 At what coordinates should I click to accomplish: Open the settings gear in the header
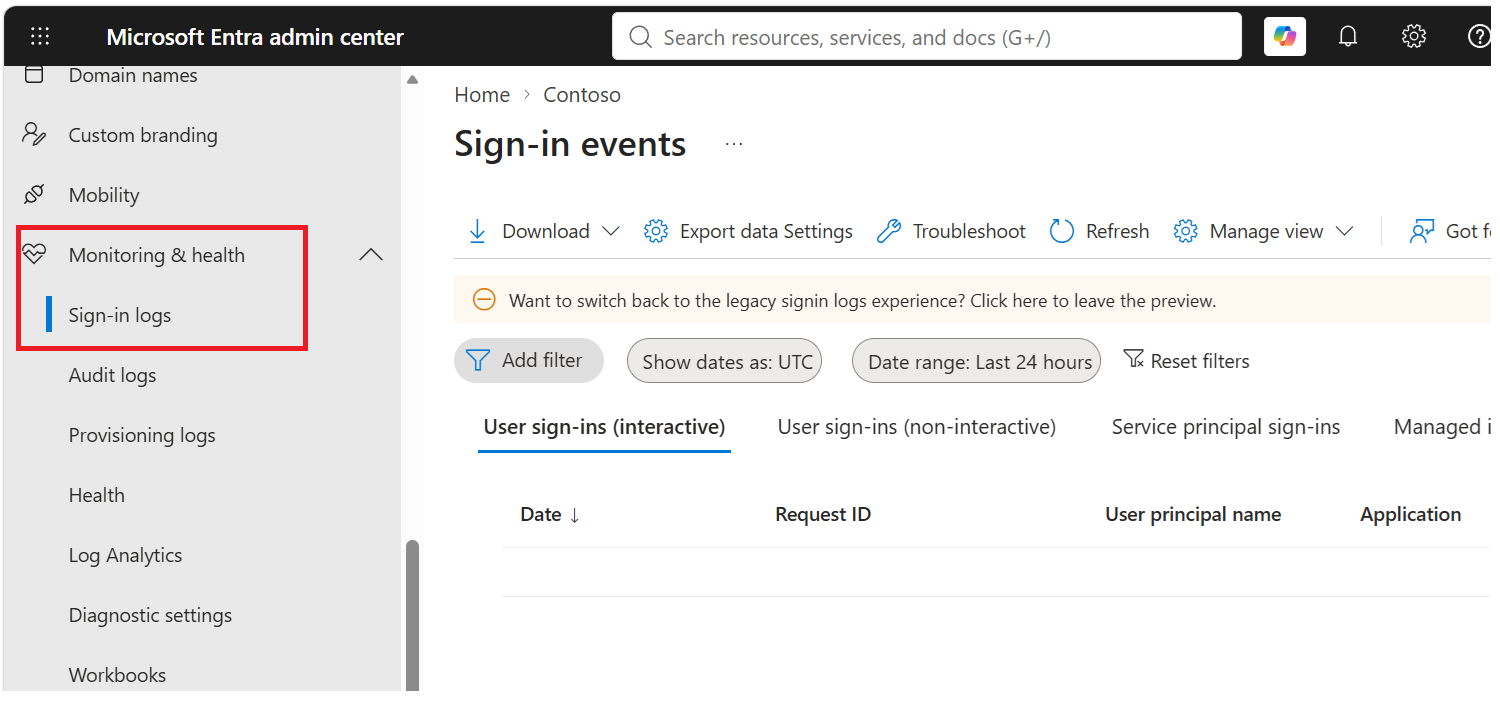pos(1413,37)
